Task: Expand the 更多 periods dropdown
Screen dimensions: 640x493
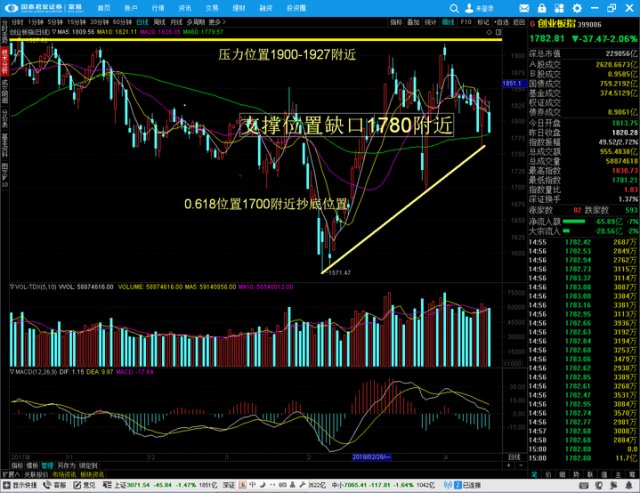Action: pos(217,22)
